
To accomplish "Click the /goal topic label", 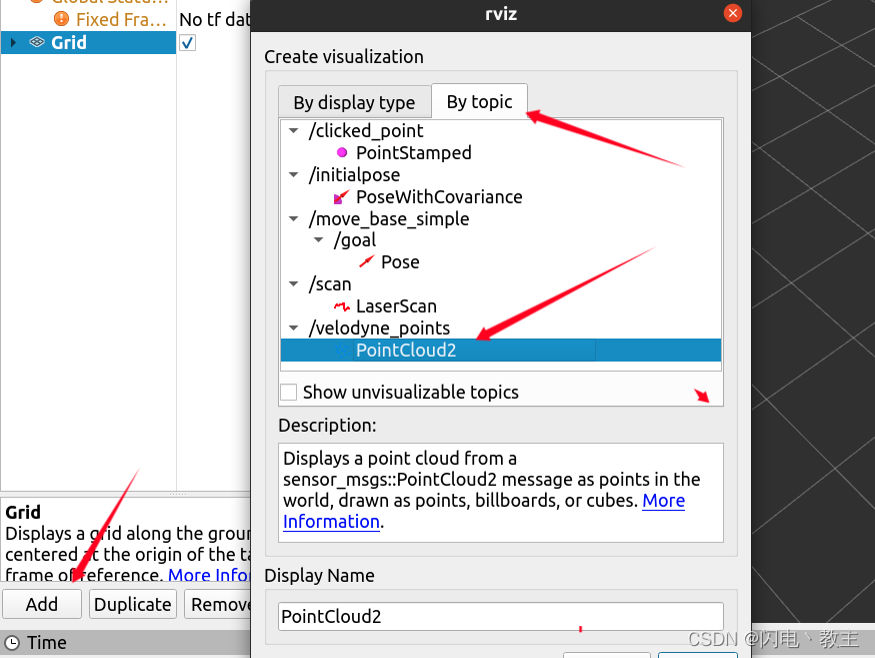I will pos(355,240).
